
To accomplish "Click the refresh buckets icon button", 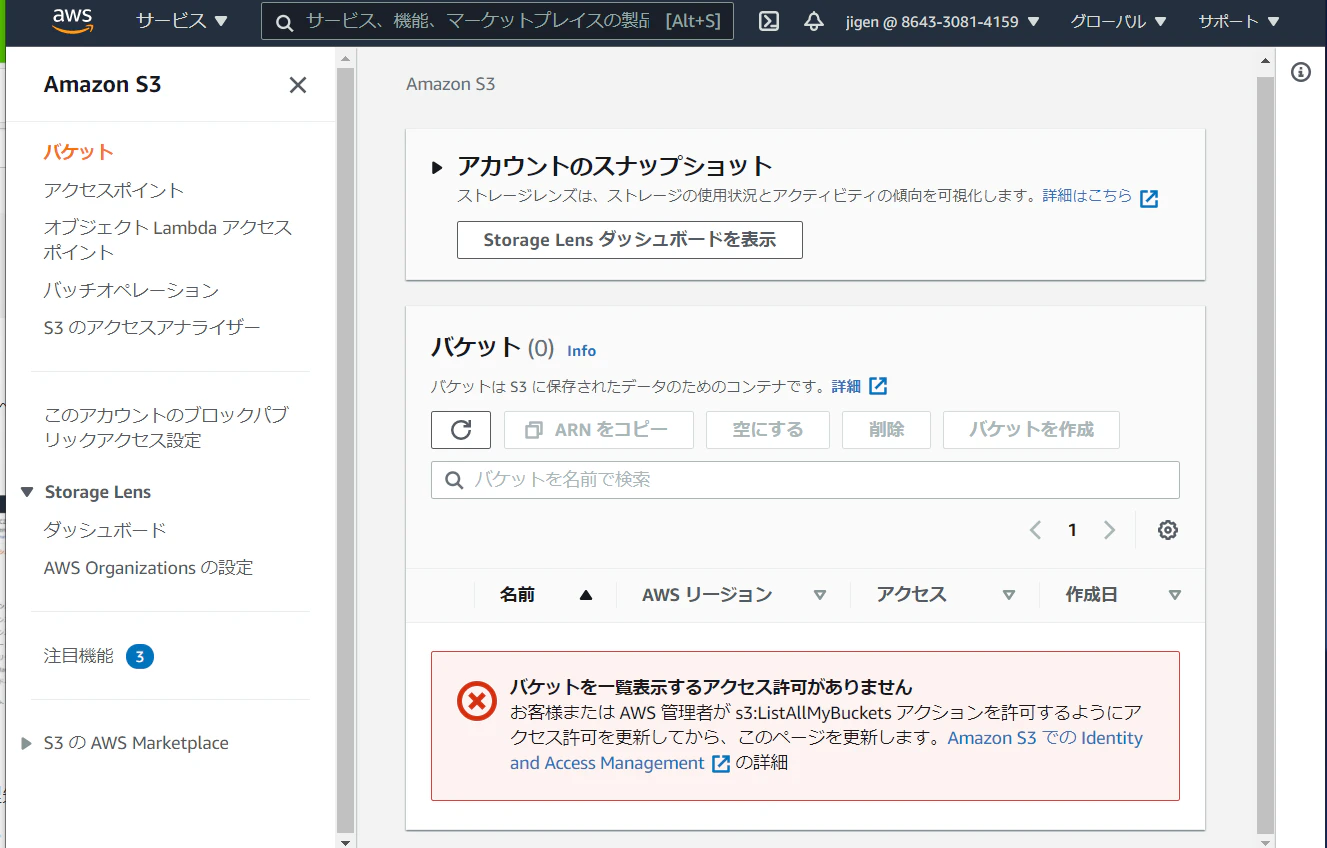I will (x=461, y=430).
